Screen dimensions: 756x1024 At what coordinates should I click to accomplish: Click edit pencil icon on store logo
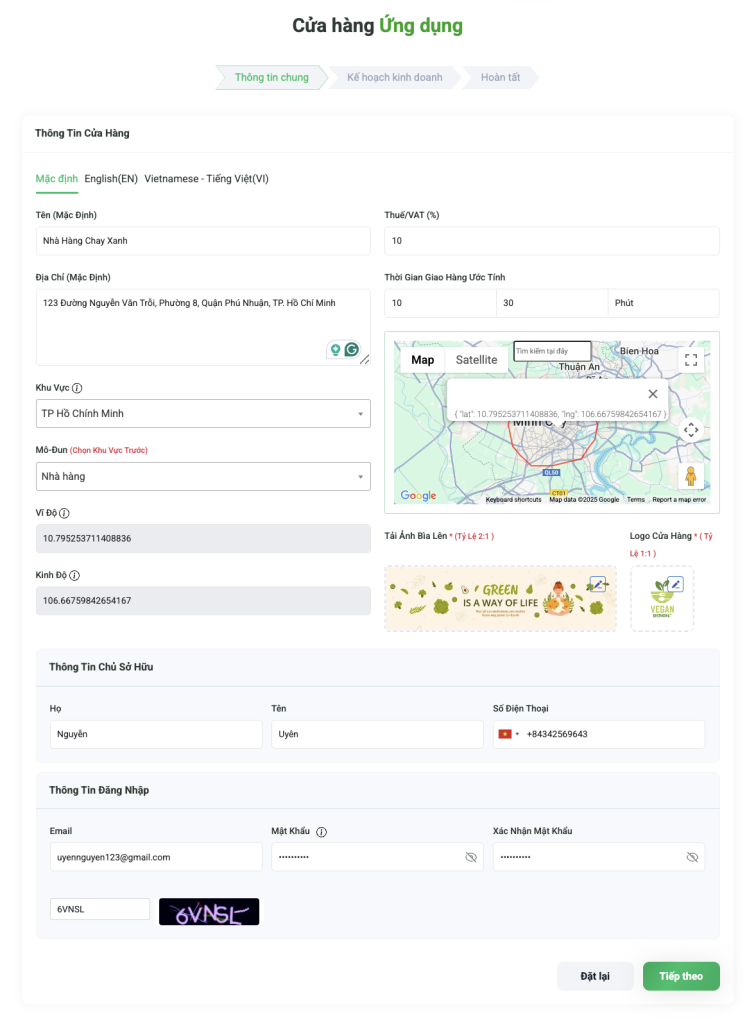point(676,584)
